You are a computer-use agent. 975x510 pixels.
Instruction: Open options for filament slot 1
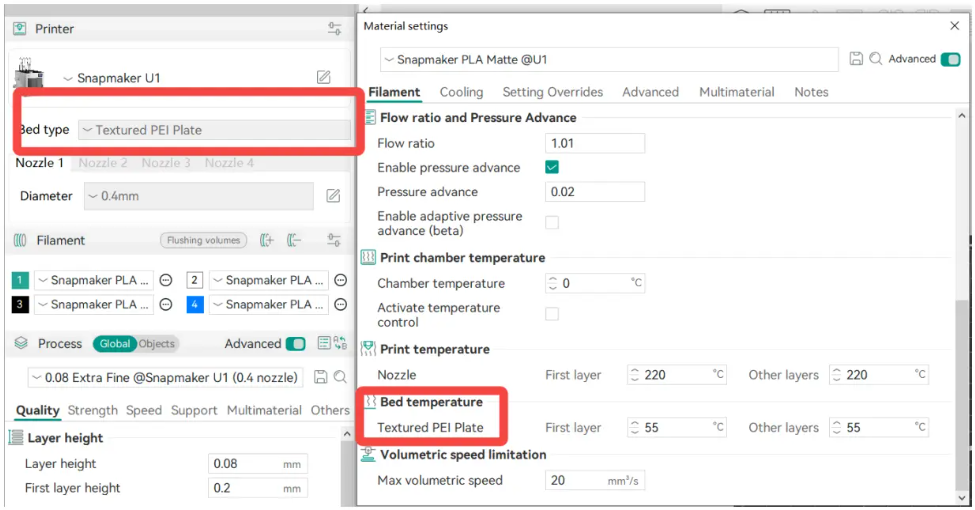[166, 280]
